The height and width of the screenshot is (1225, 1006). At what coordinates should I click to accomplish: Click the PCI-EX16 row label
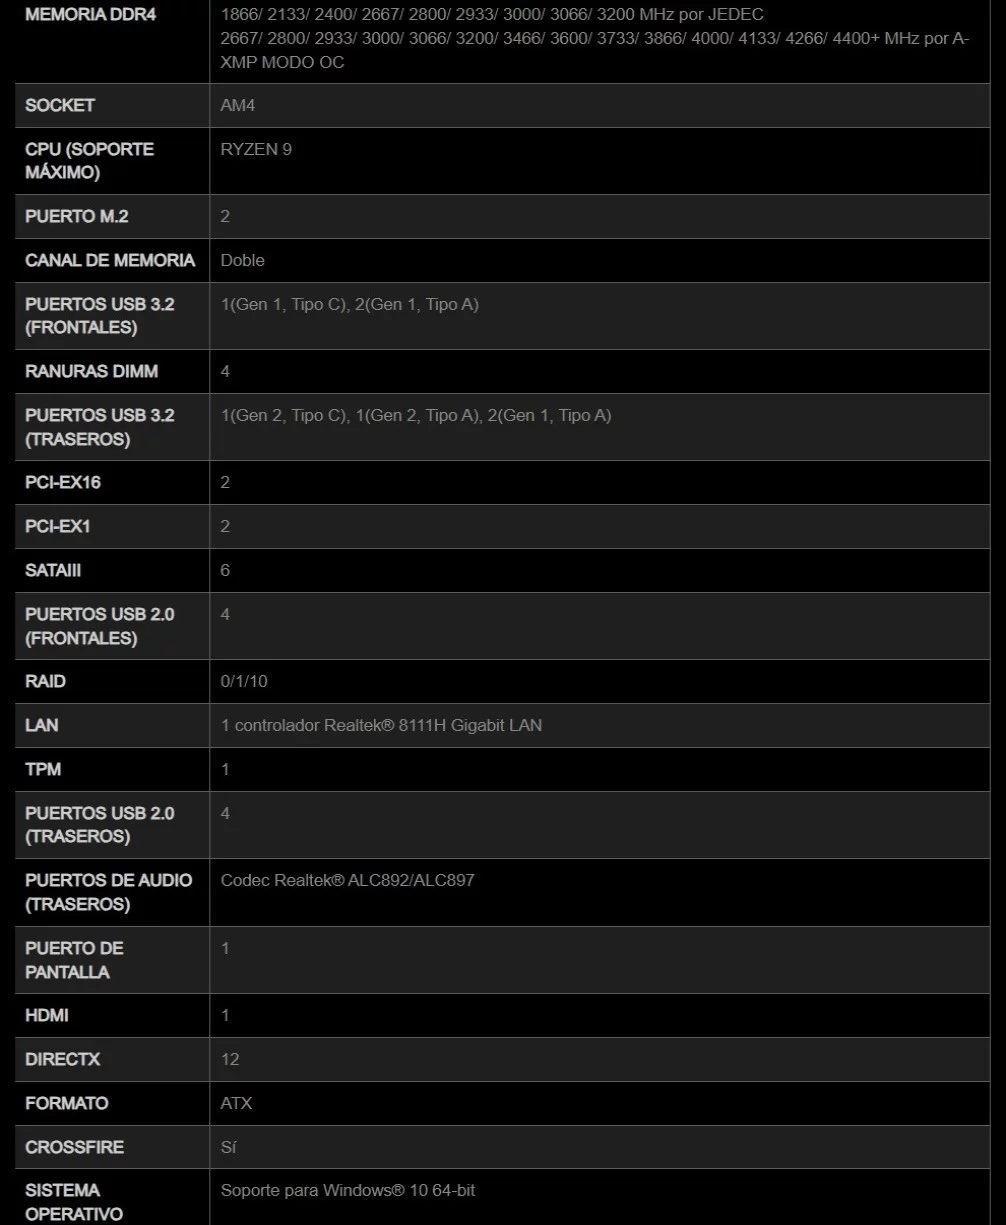(63, 482)
